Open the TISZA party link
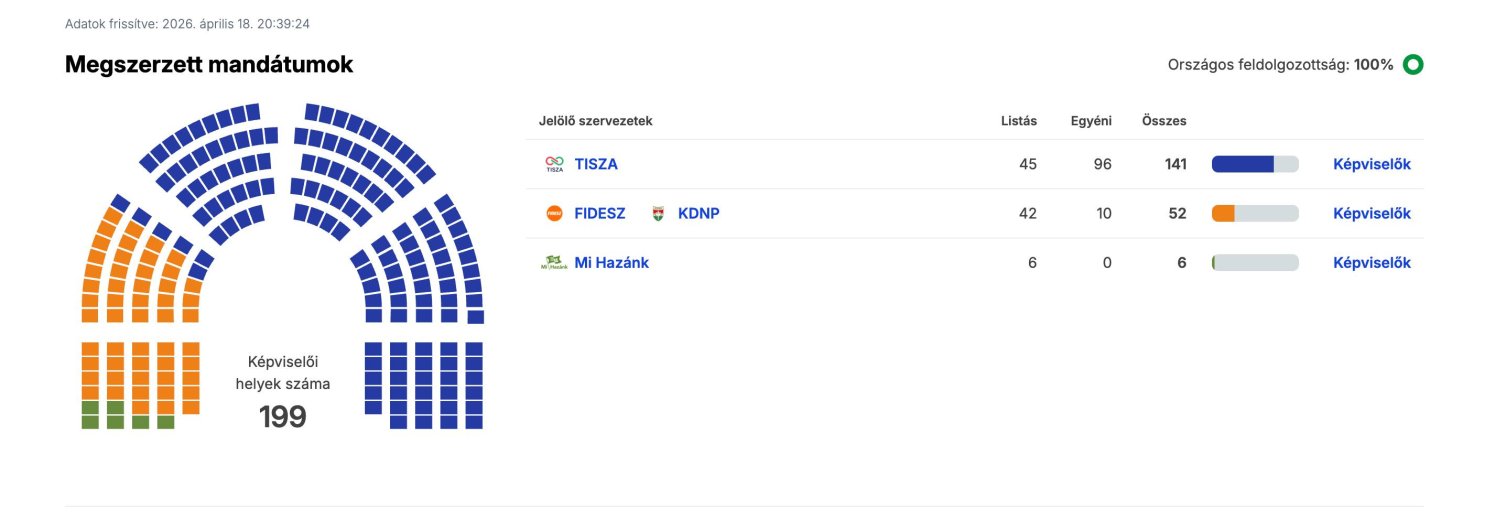Screen dimensions: 1495x520 (596, 164)
